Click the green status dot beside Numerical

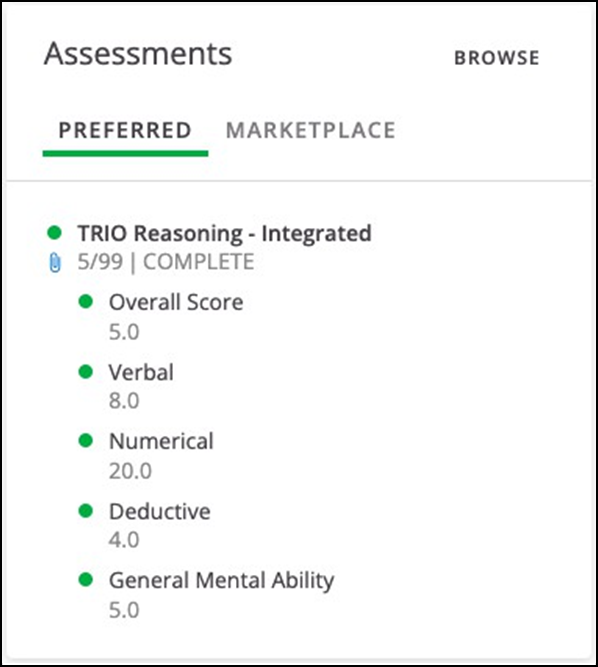click(86, 440)
